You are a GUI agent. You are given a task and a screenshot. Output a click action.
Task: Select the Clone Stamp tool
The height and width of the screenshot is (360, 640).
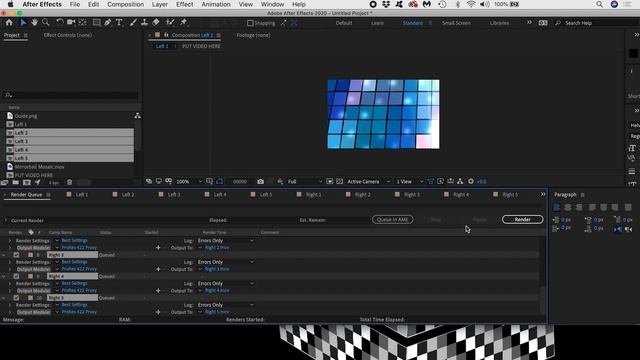(x=144, y=22)
